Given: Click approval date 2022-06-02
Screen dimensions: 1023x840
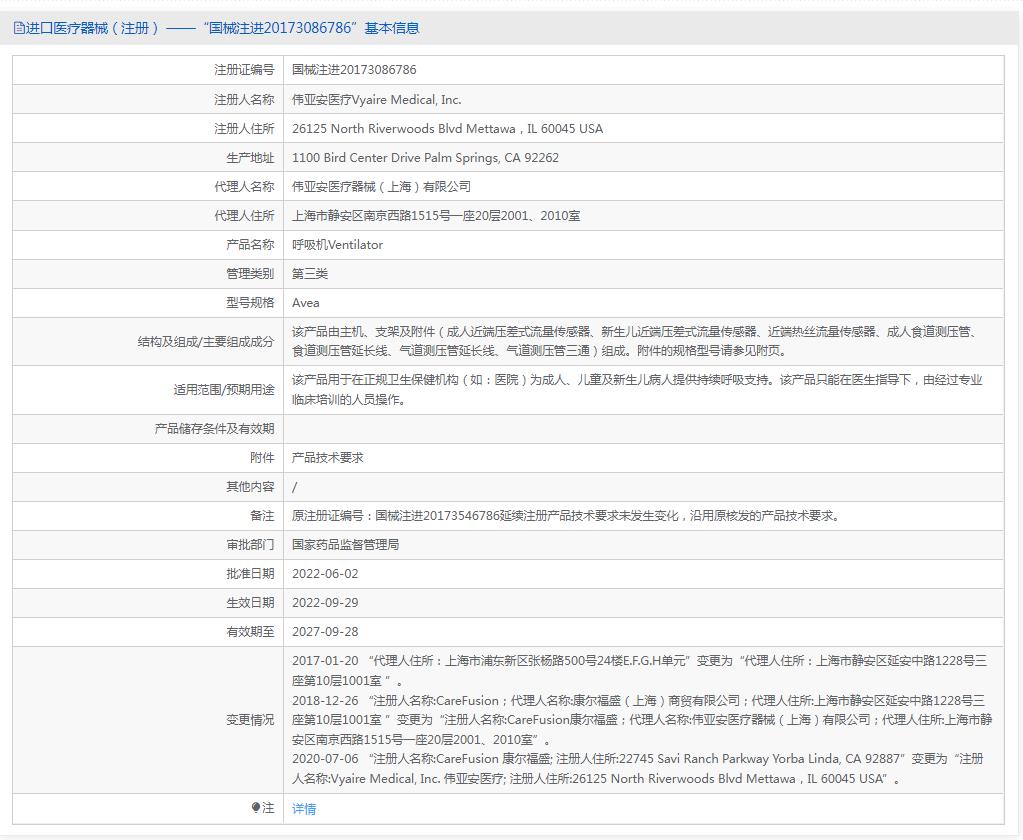Looking at the screenshot, I should click(x=325, y=574).
